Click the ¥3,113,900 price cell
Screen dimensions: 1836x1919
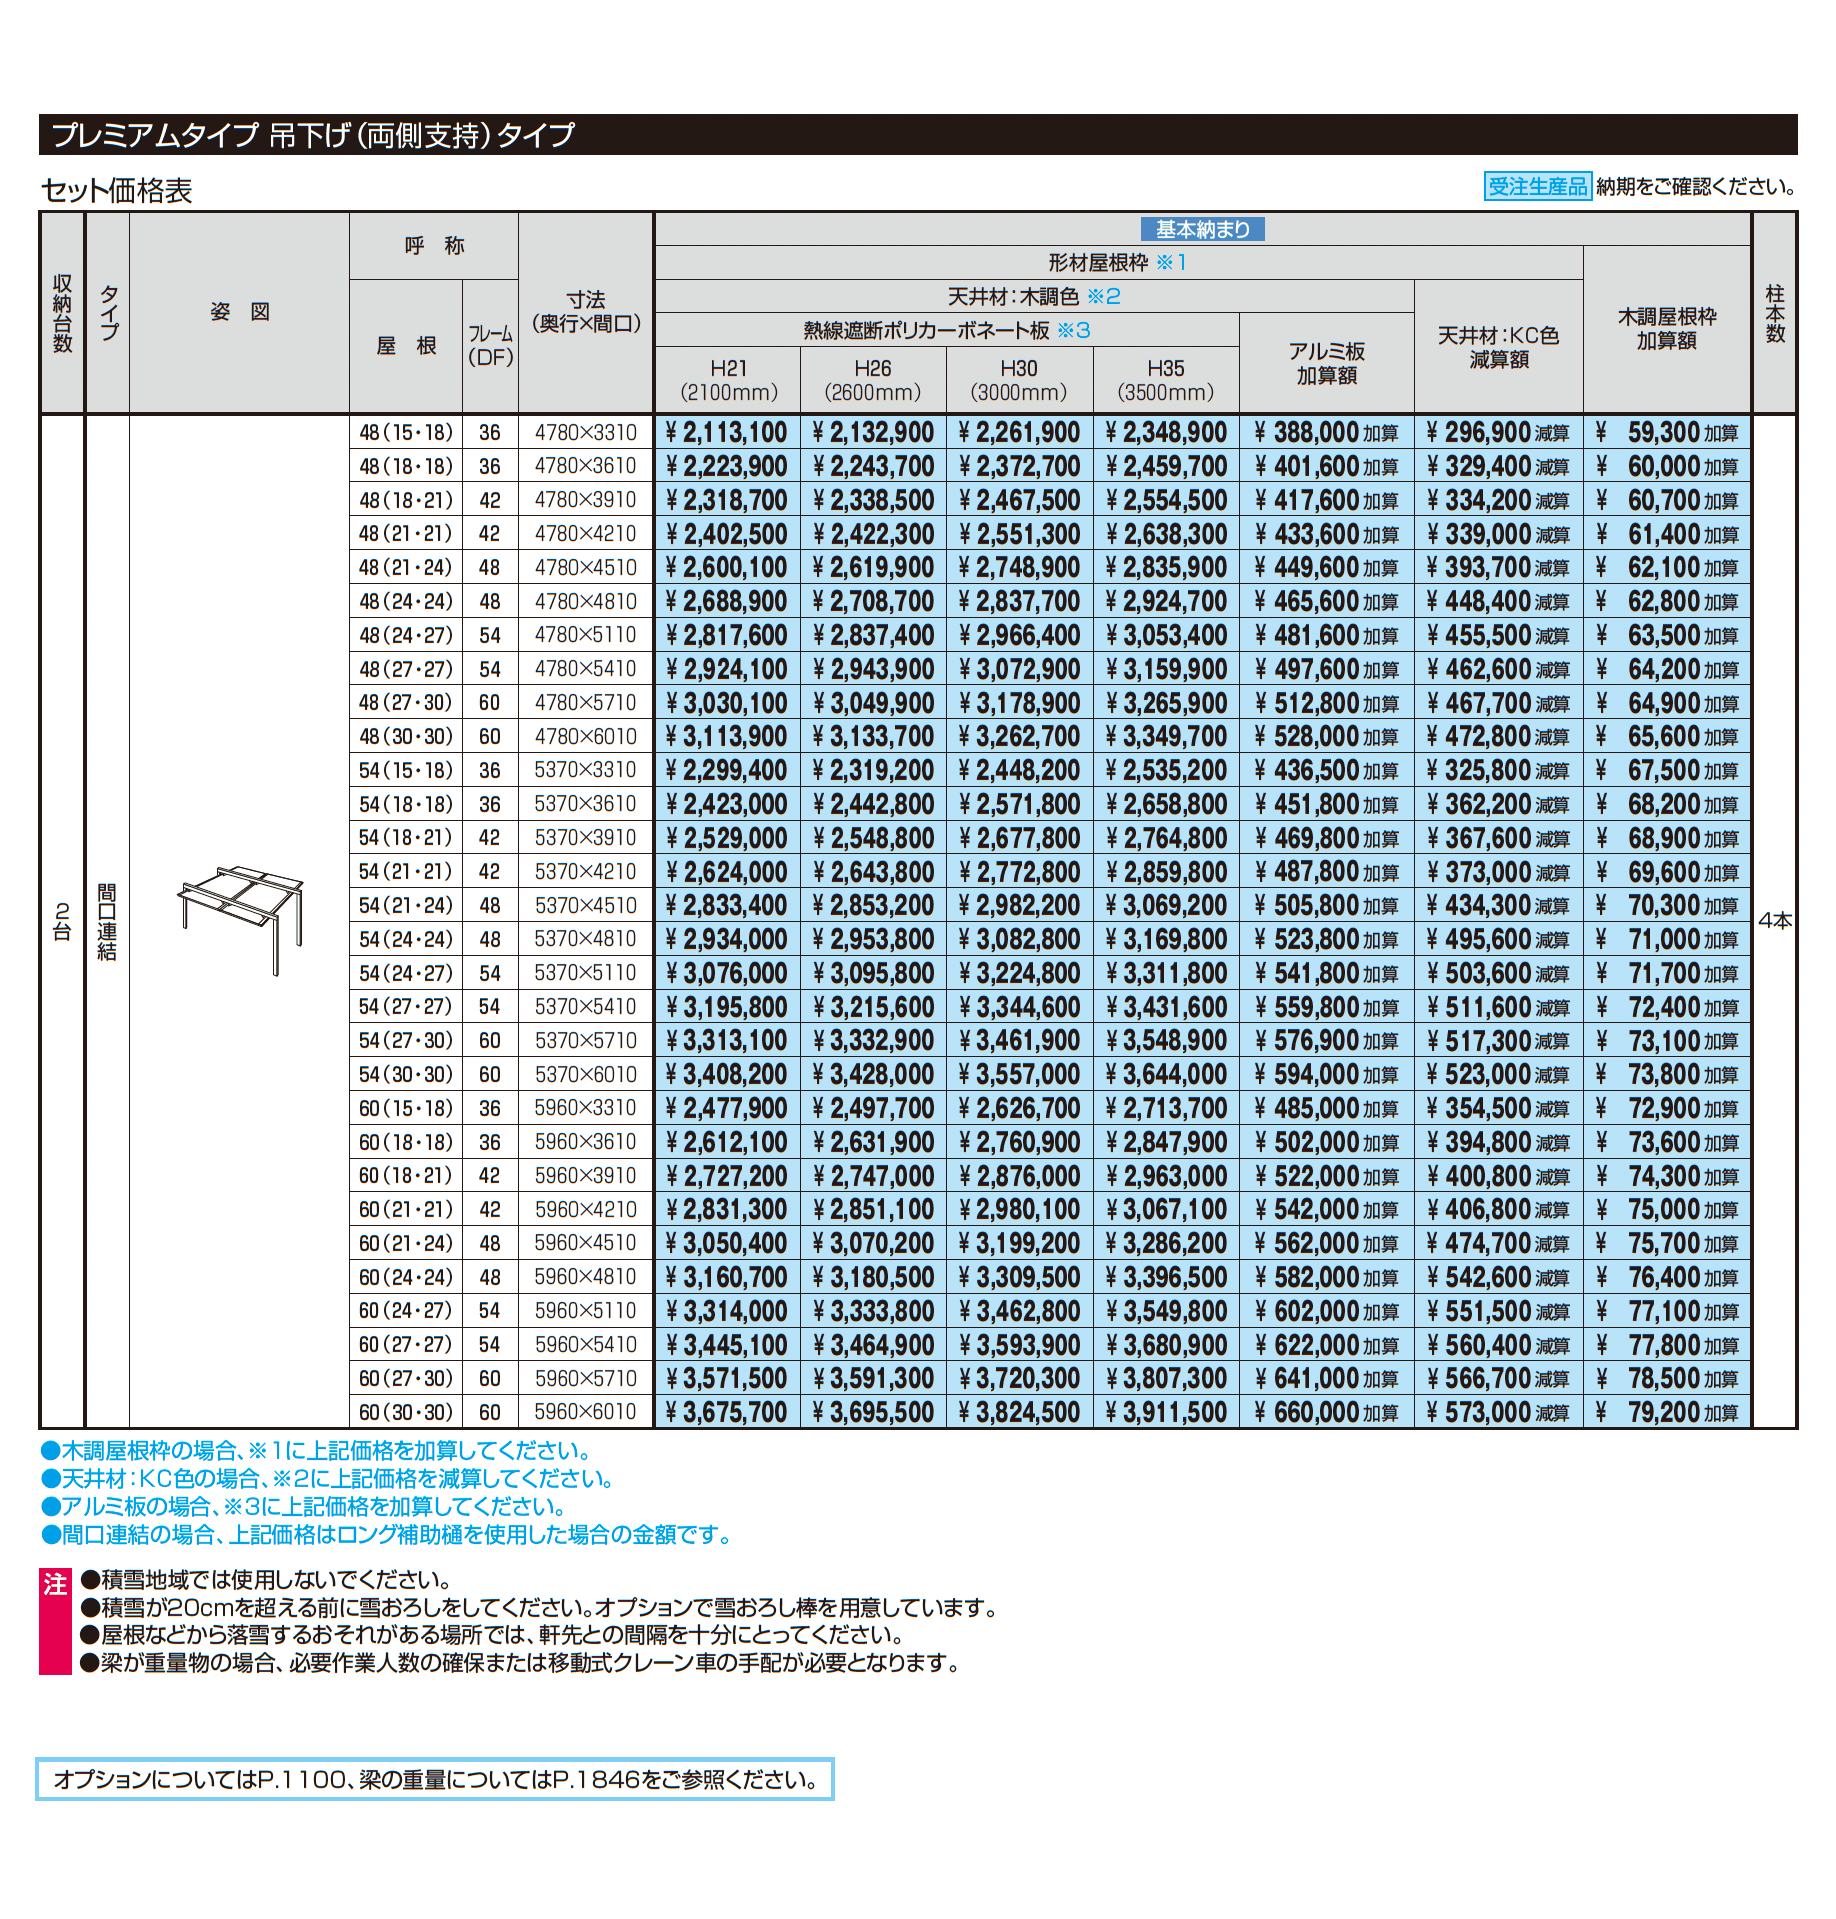pos(728,736)
